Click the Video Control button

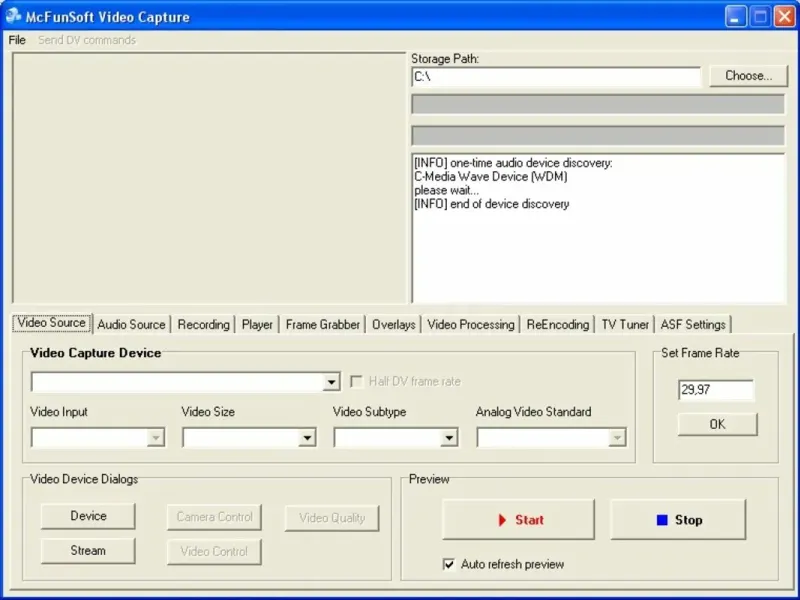pyautogui.click(x=214, y=552)
